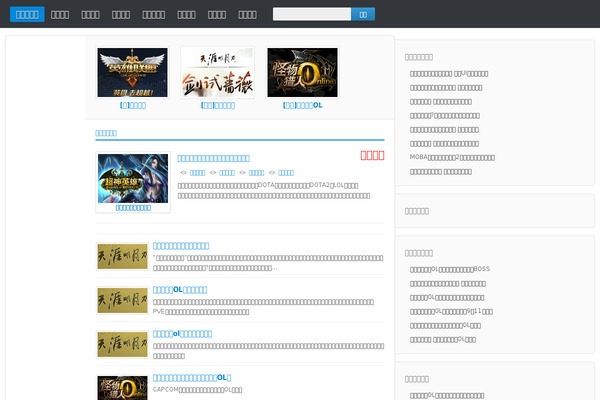Open the topmost gold 天涯明月刀 thumbnail in the article list
The height and width of the screenshot is (400, 600).
point(122,256)
